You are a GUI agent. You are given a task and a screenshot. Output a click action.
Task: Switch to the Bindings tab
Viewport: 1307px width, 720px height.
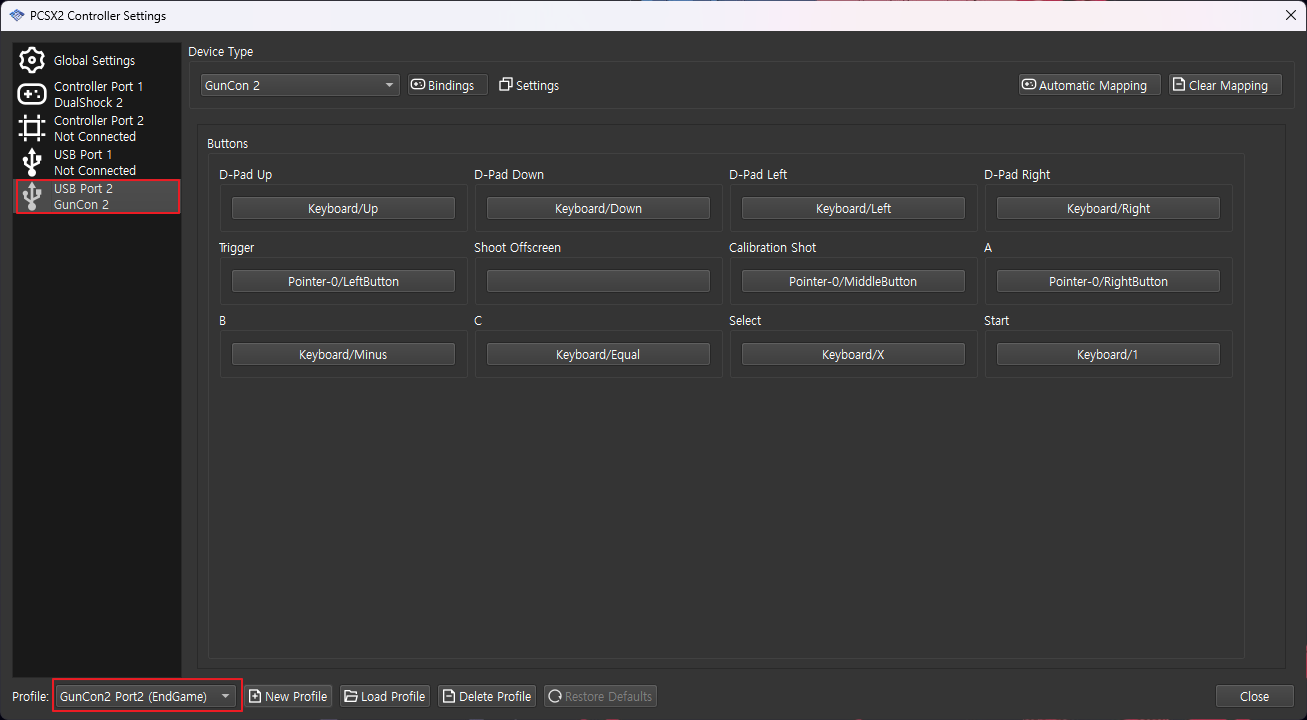447,85
